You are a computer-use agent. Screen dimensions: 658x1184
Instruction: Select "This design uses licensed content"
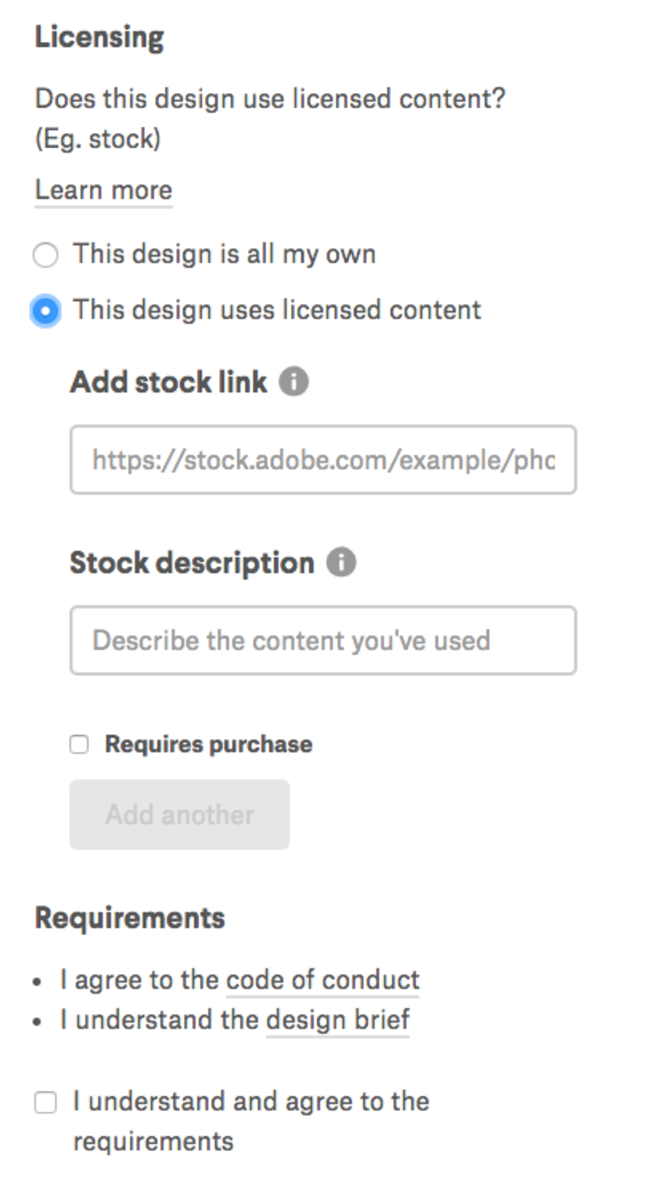click(x=45, y=310)
